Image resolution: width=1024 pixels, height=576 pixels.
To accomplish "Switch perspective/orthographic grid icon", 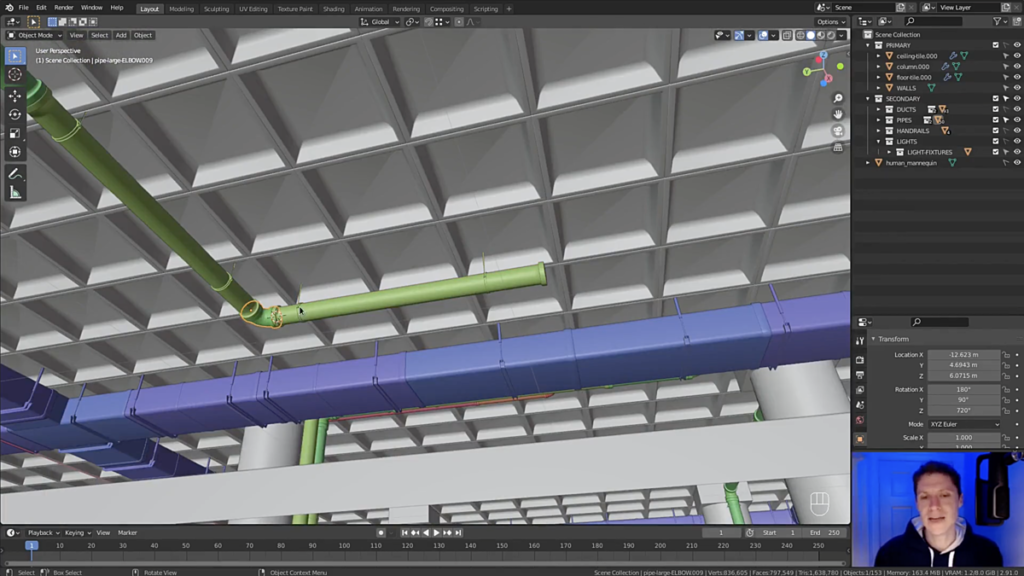I will 838,148.
